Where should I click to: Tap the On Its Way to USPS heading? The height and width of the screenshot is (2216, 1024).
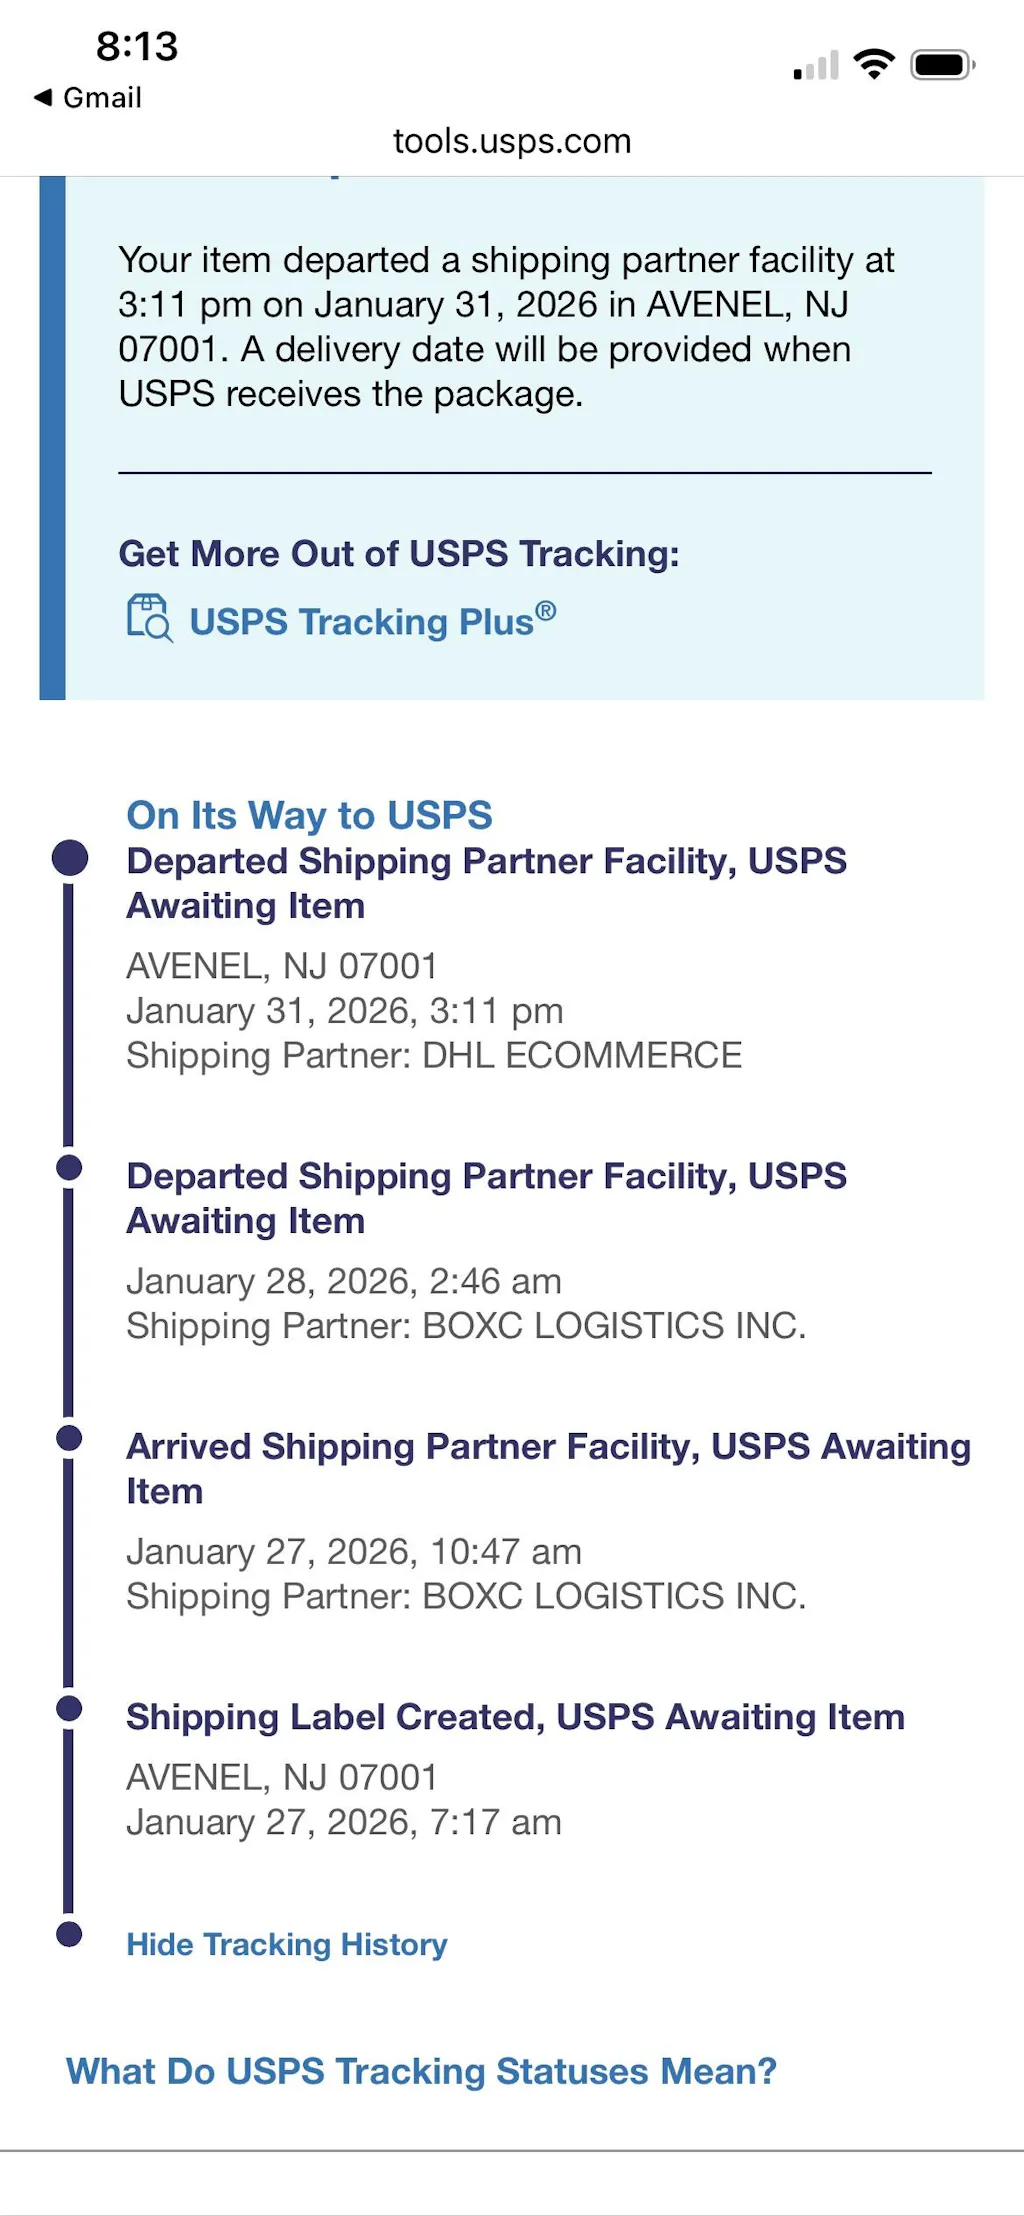[309, 815]
